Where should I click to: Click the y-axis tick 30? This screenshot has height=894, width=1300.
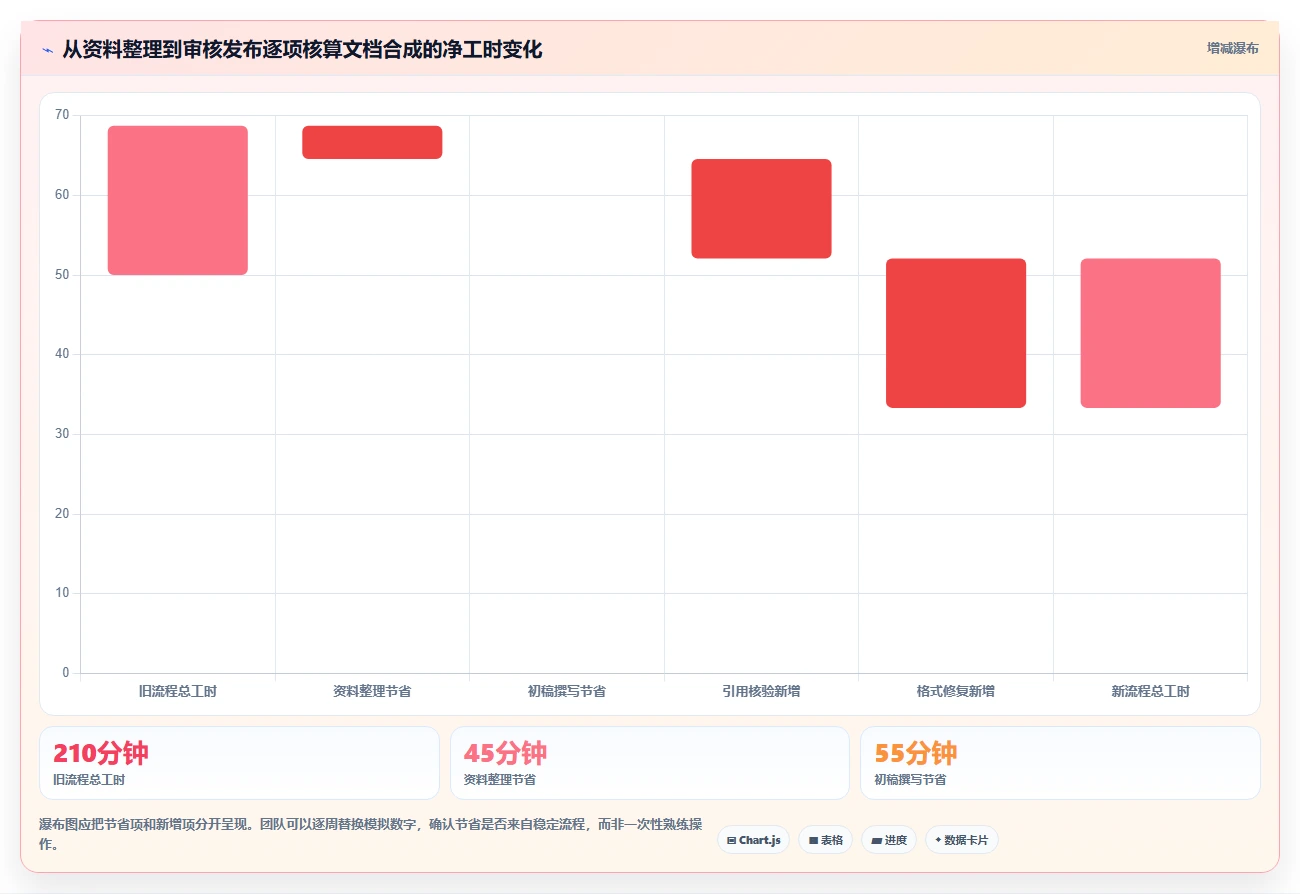(x=62, y=434)
